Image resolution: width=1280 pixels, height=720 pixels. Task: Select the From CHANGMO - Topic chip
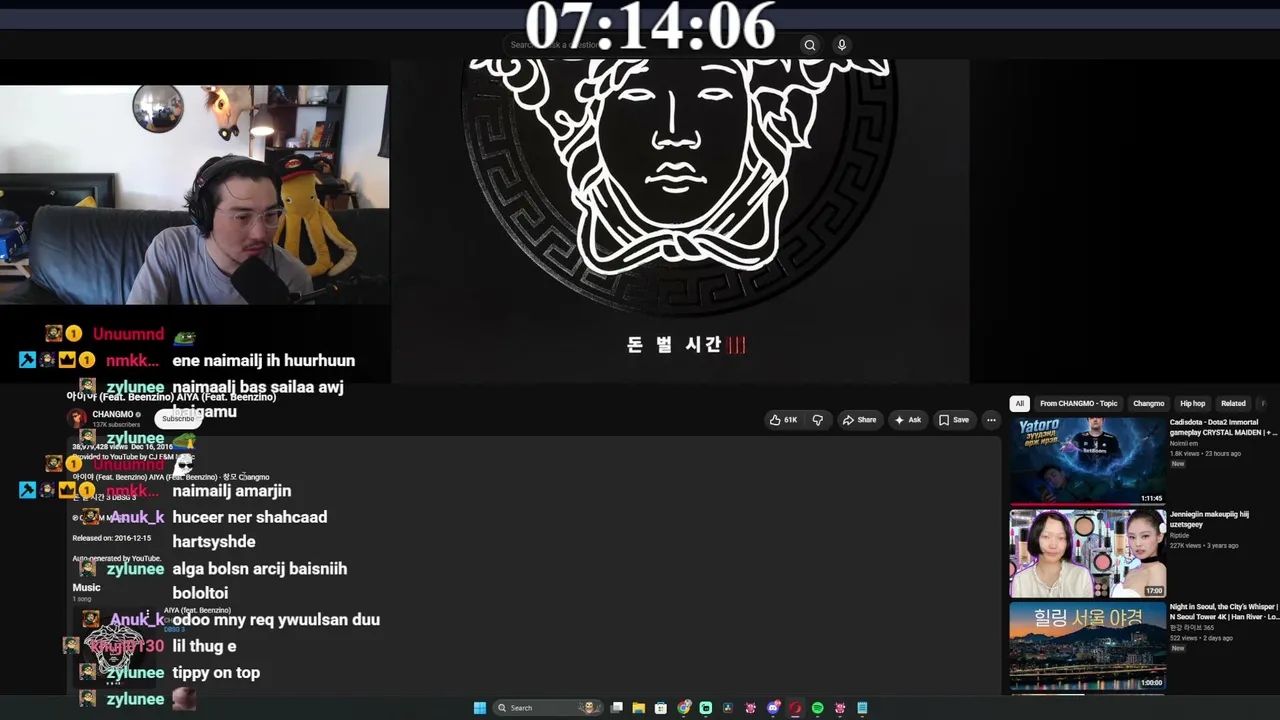[x=1078, y=404]
